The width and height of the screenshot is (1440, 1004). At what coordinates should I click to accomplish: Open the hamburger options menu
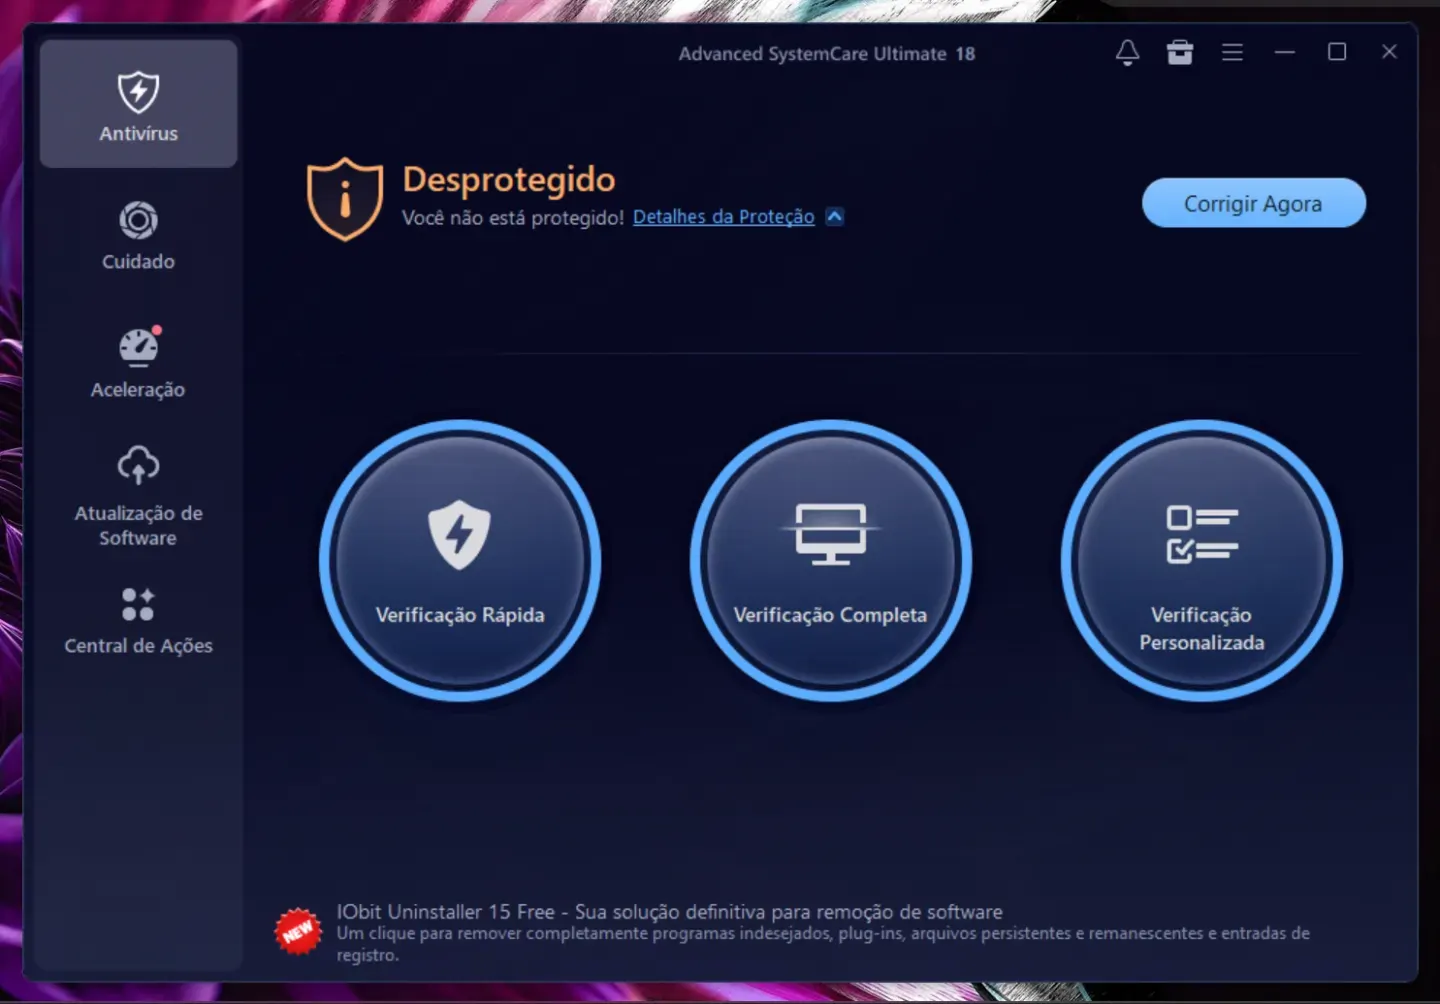pyautogui.click(x=1232, y=52)
